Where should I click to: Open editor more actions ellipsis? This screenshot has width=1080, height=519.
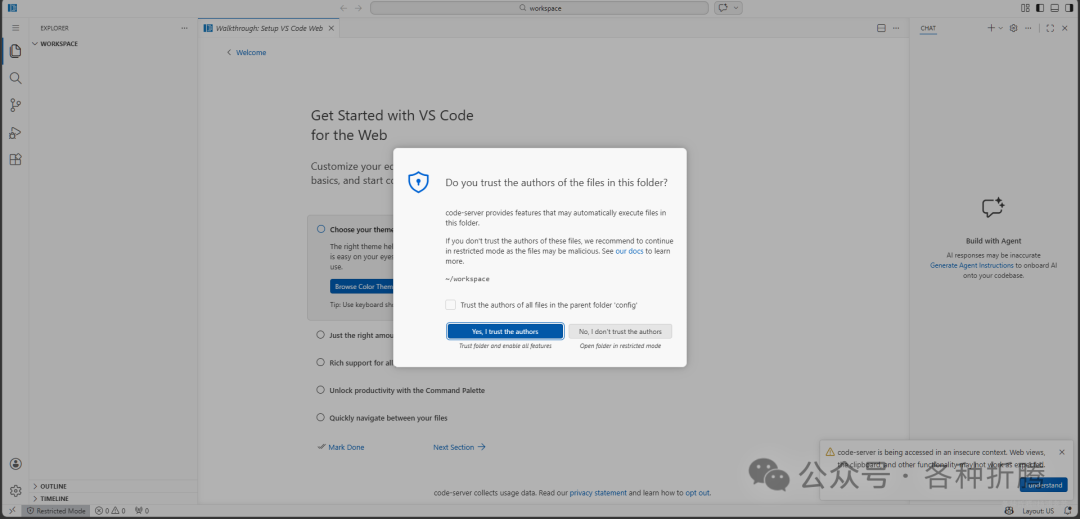tap(896, 28)
